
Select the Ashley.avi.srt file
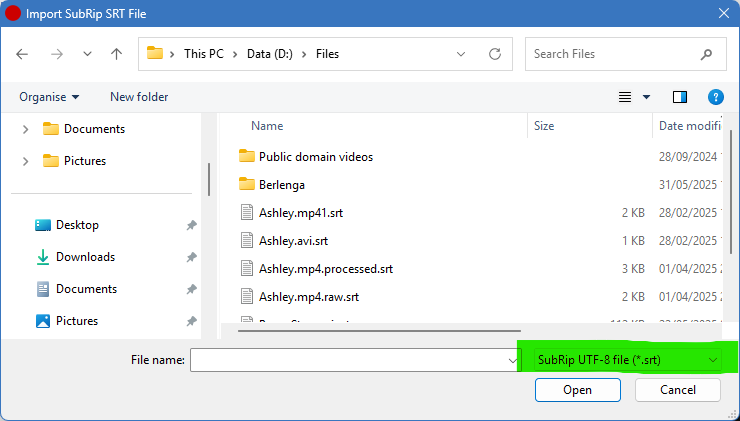coord(293,241)
